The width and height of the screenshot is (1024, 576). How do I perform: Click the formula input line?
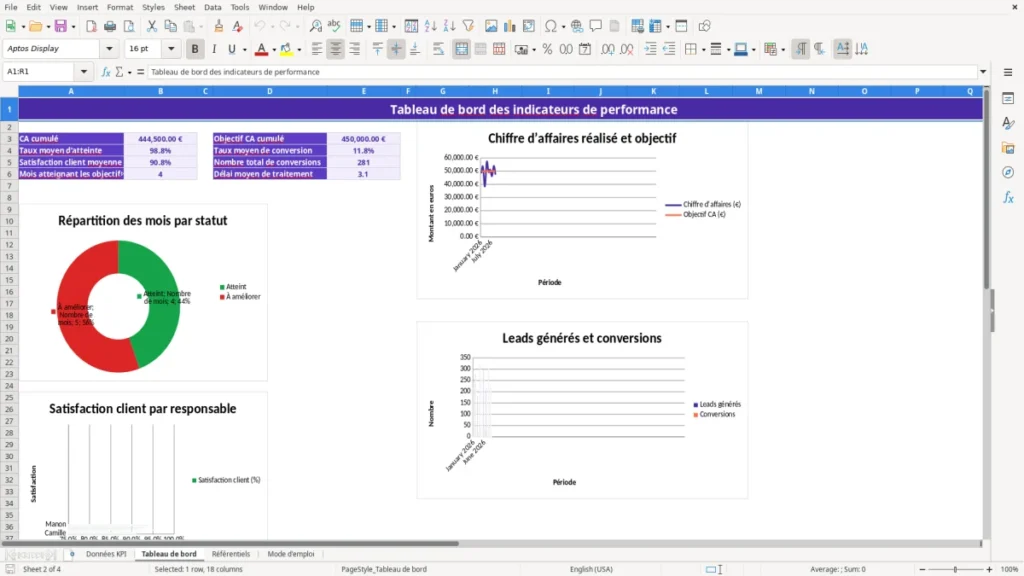point(562,72)
